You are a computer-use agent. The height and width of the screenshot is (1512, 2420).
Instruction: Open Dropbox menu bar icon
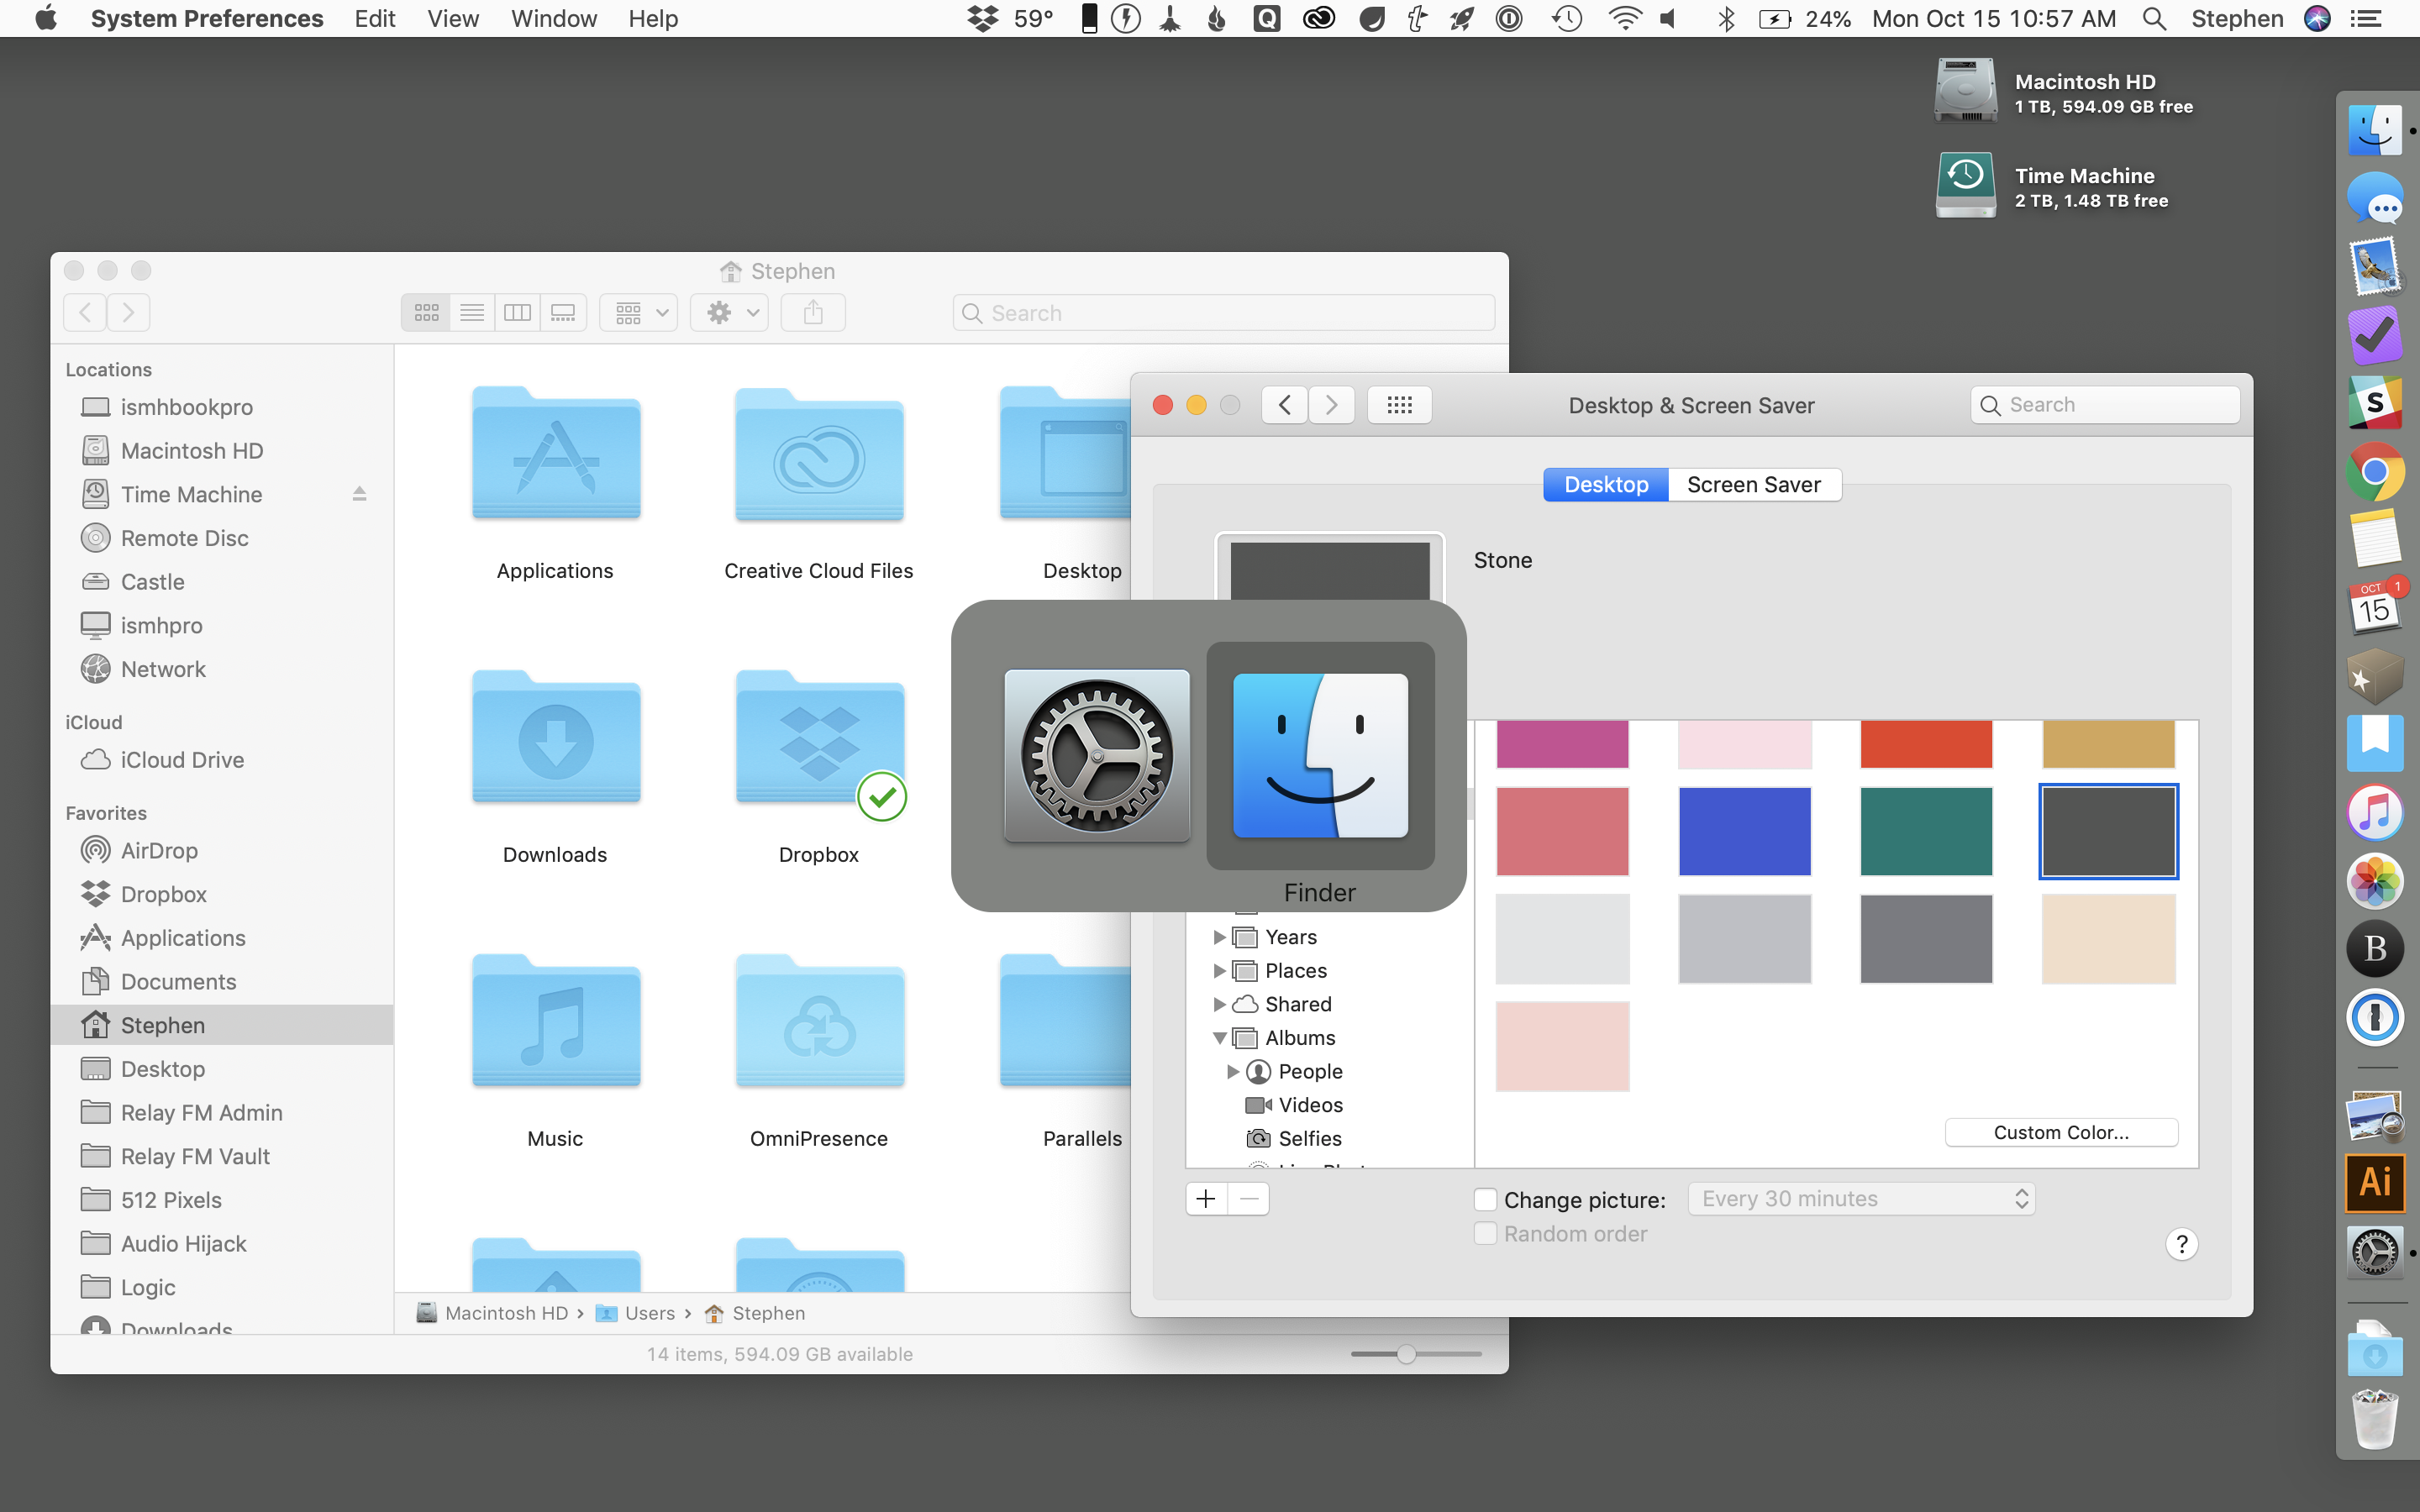point(983,19)
